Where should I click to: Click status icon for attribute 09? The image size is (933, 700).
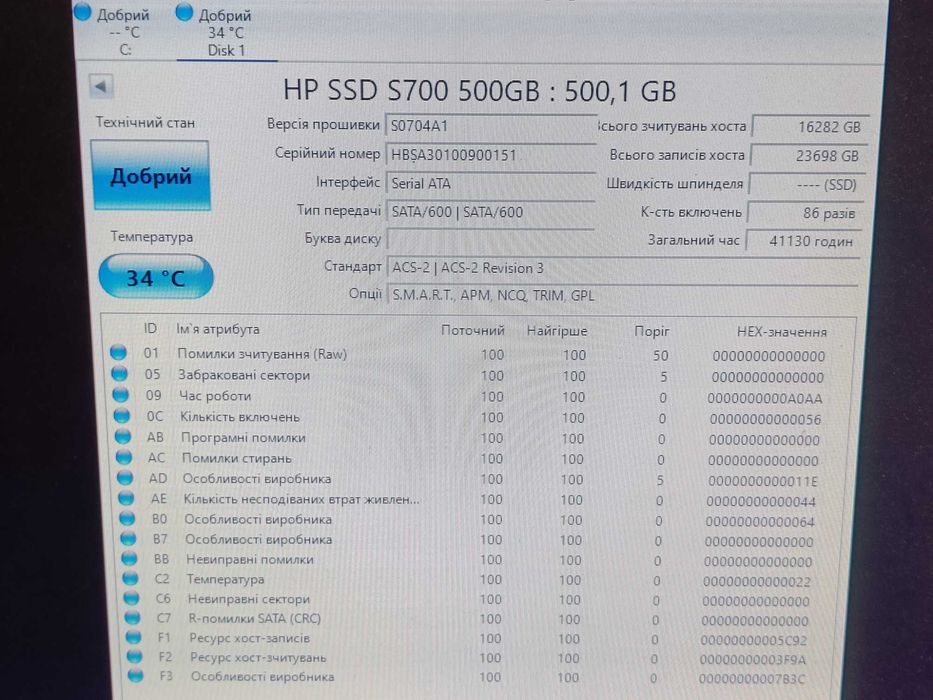click(x=121, y=394)
